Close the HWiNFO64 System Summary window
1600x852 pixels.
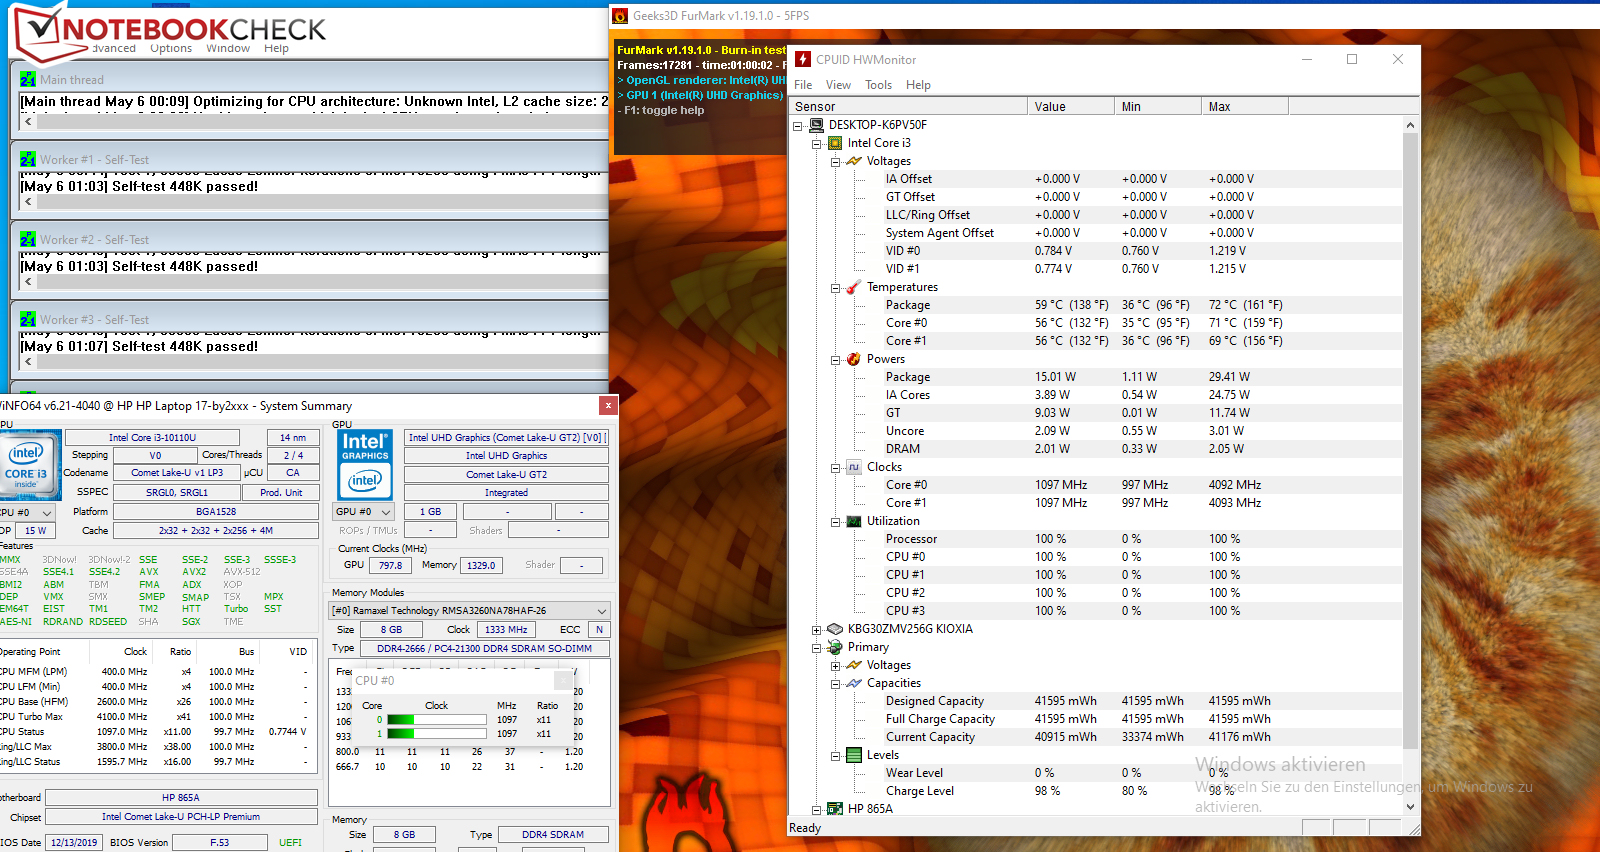coord(608,405)
